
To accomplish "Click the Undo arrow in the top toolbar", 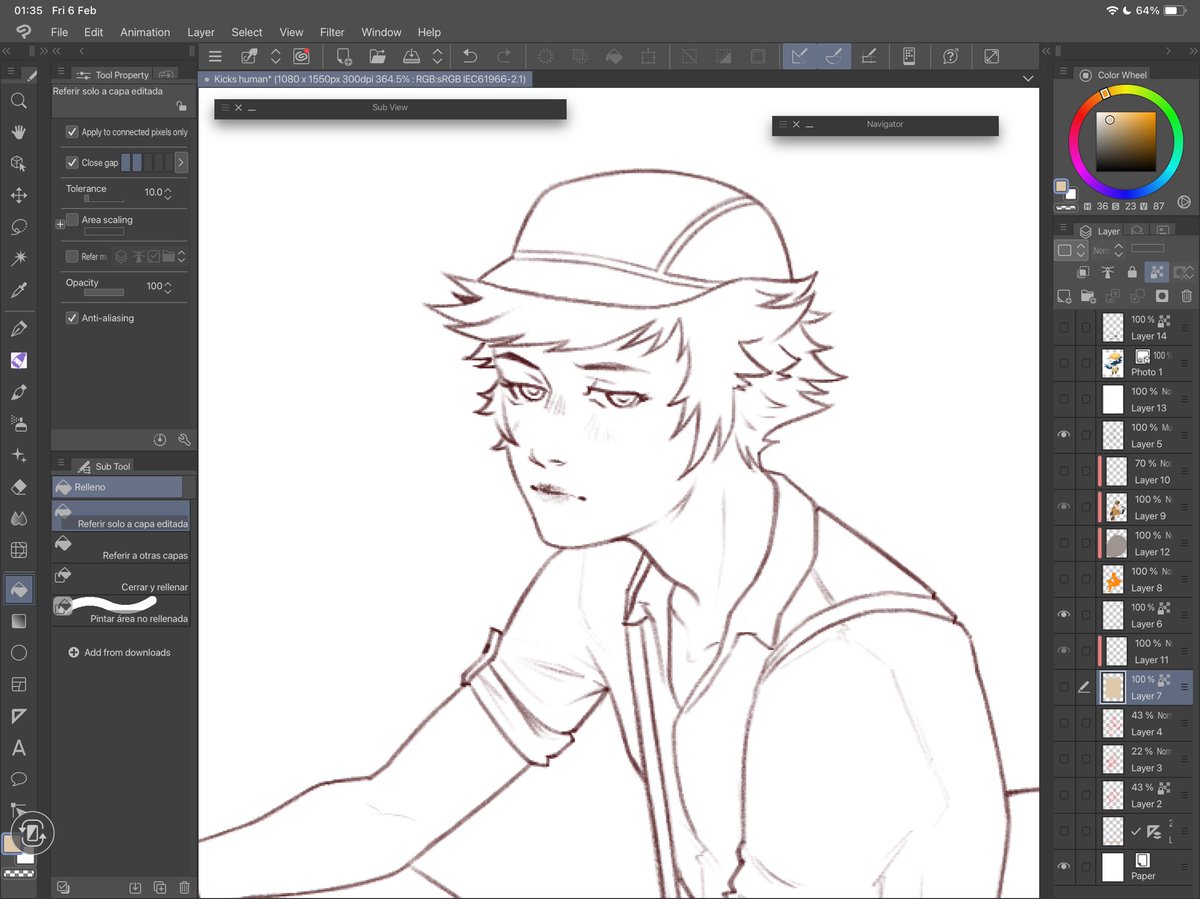I will (469, 56).
